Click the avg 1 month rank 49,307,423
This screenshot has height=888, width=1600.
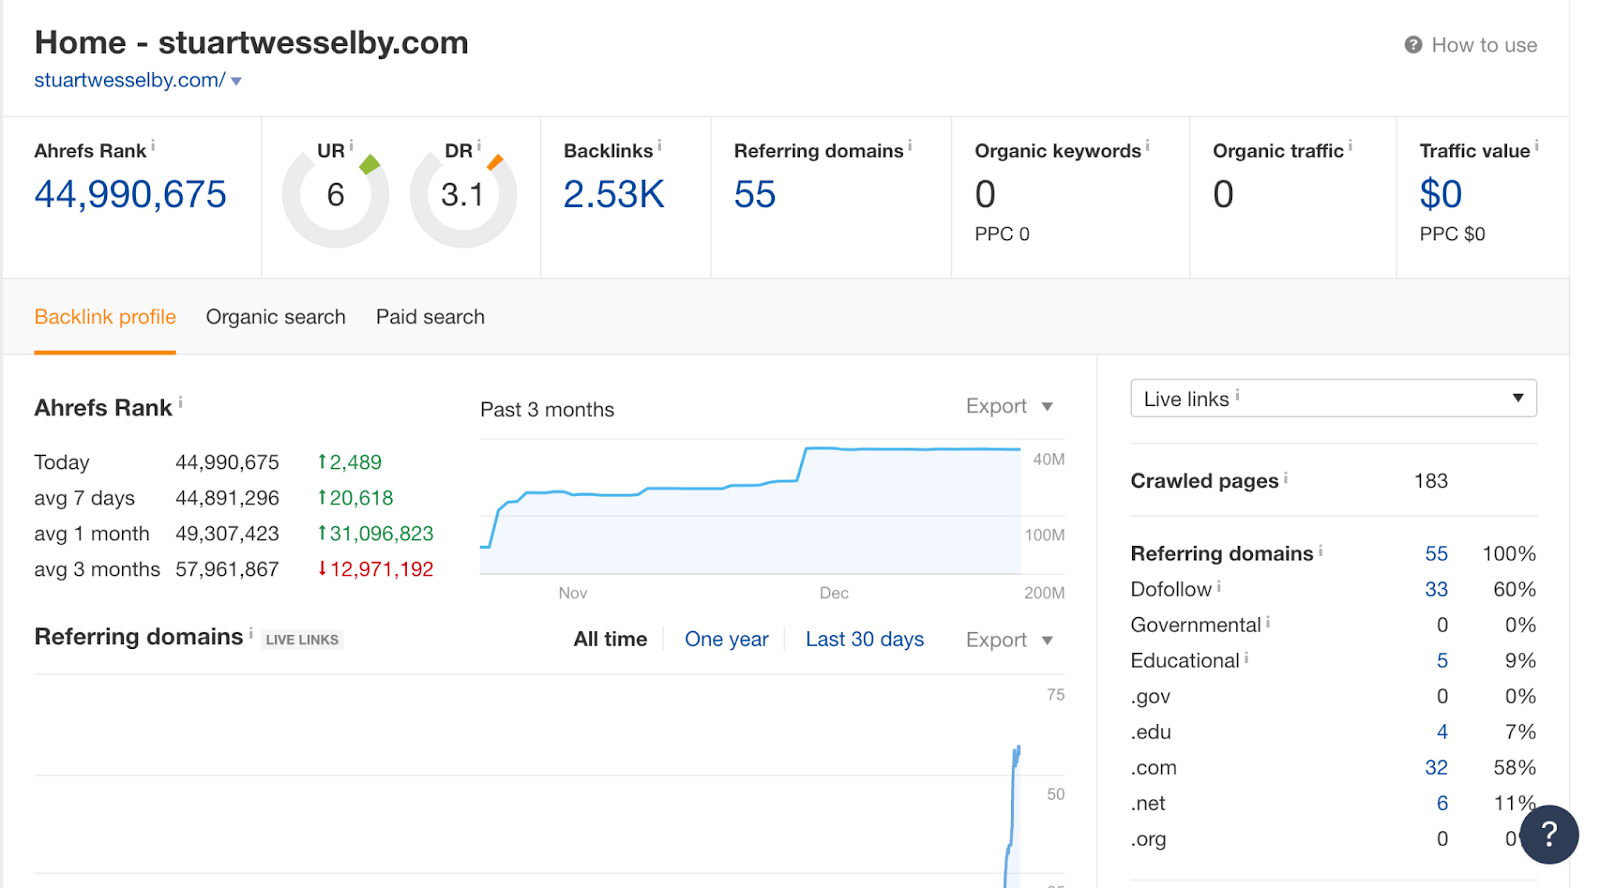coord(227,534)
